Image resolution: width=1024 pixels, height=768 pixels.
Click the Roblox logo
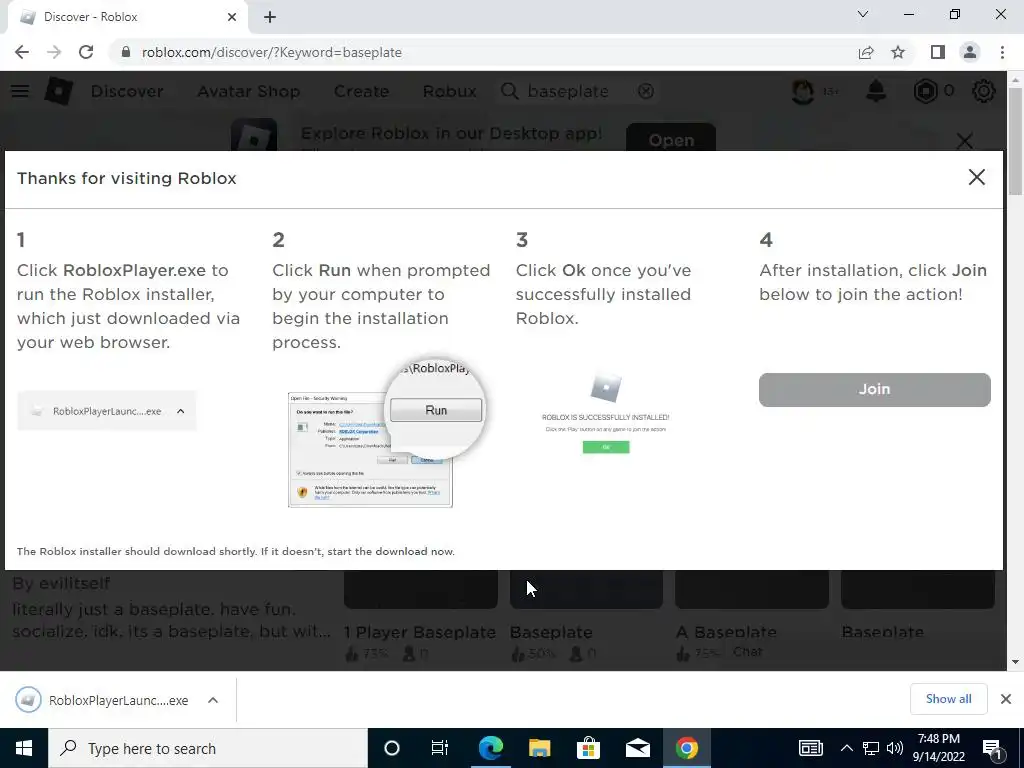58,91
